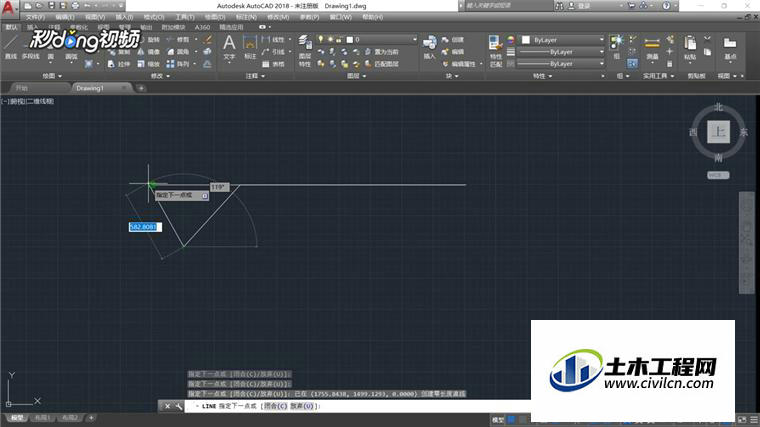
Task: Open the WCS dropdown under ViewCube
Action: pyautogui.click(x=718, y=175)
